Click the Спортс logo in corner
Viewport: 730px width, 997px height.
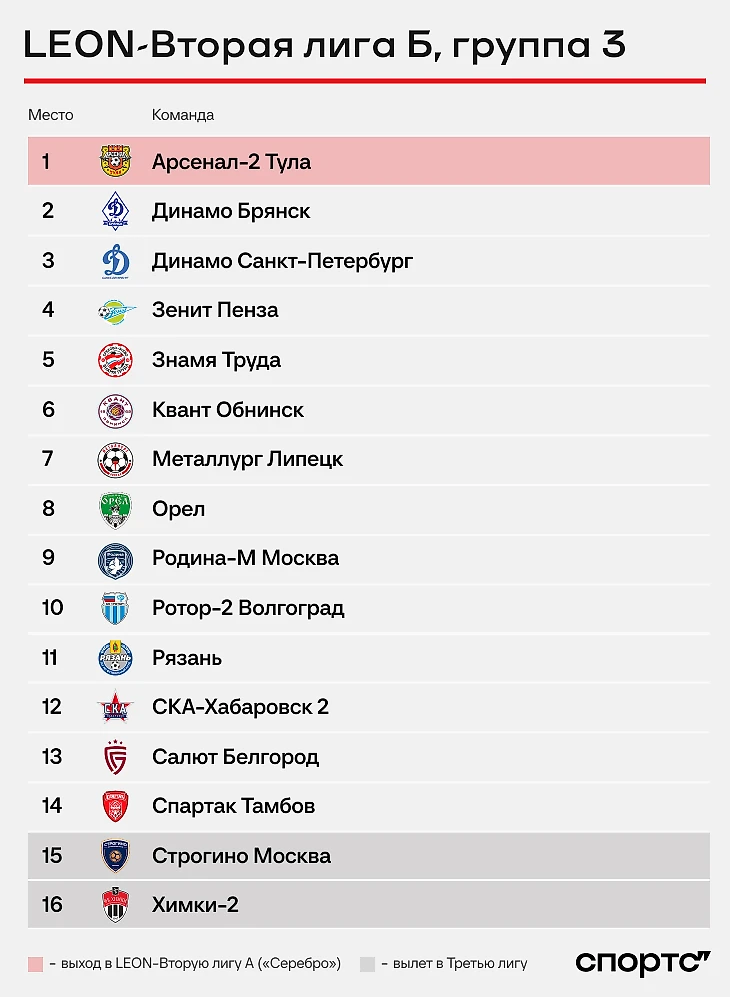pos(642,963)
